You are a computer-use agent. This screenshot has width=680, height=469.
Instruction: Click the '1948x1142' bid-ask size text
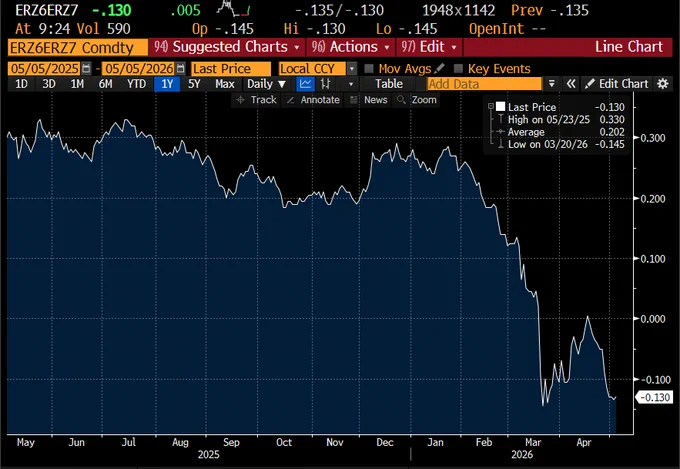point(459,10)
